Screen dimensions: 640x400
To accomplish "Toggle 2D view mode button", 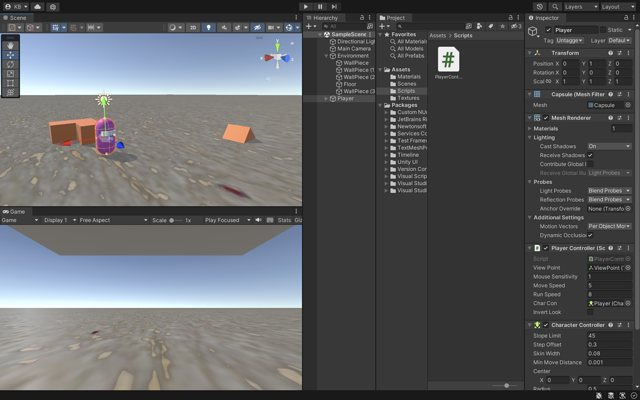I will click(193, 28).
